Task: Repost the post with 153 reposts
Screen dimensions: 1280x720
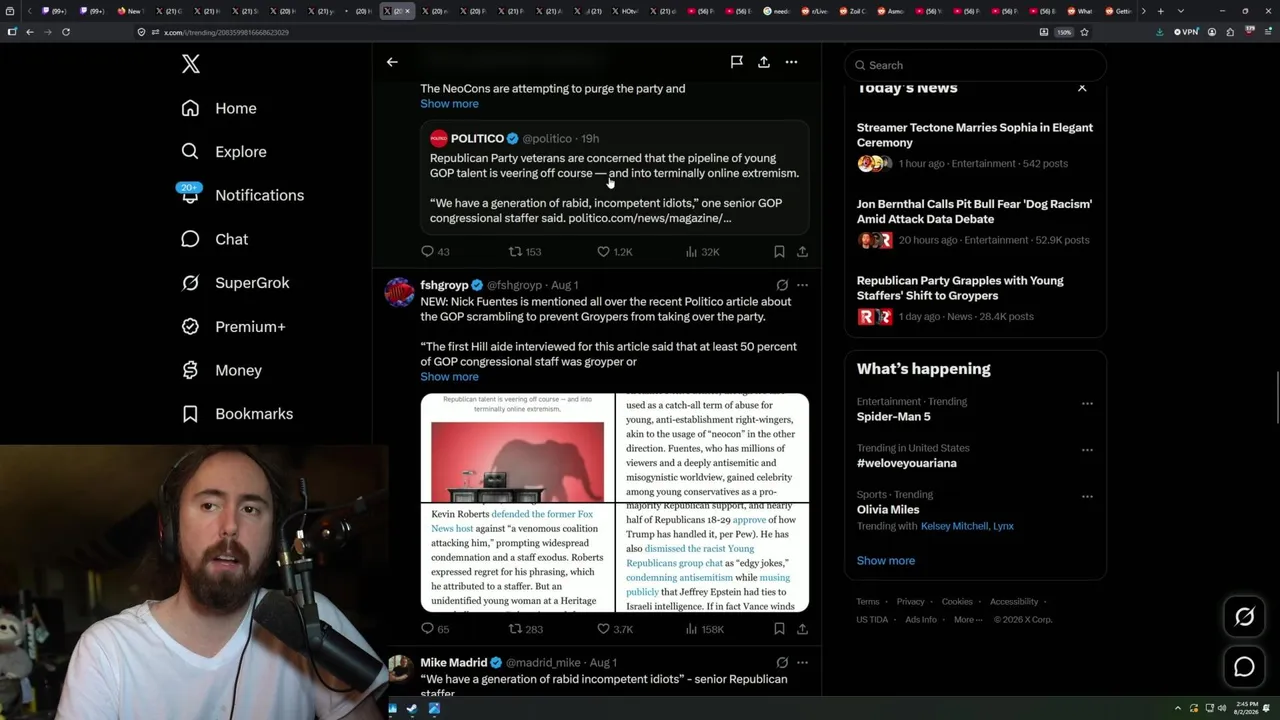Action: coord(525,252)
